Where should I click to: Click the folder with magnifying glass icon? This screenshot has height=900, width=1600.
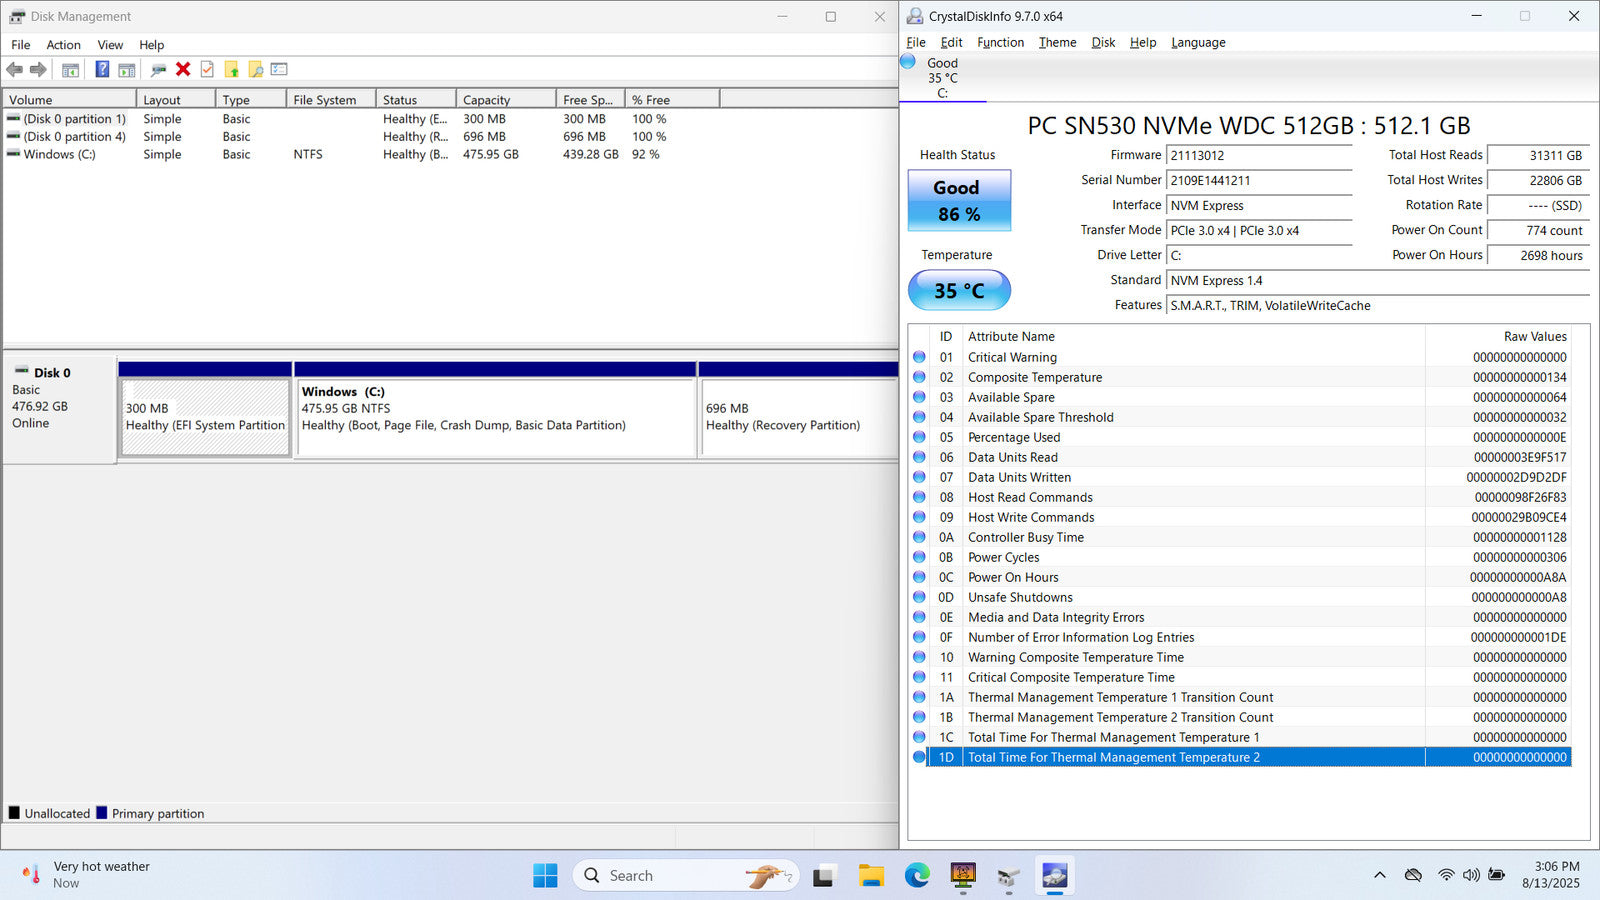tap(256, 70)
